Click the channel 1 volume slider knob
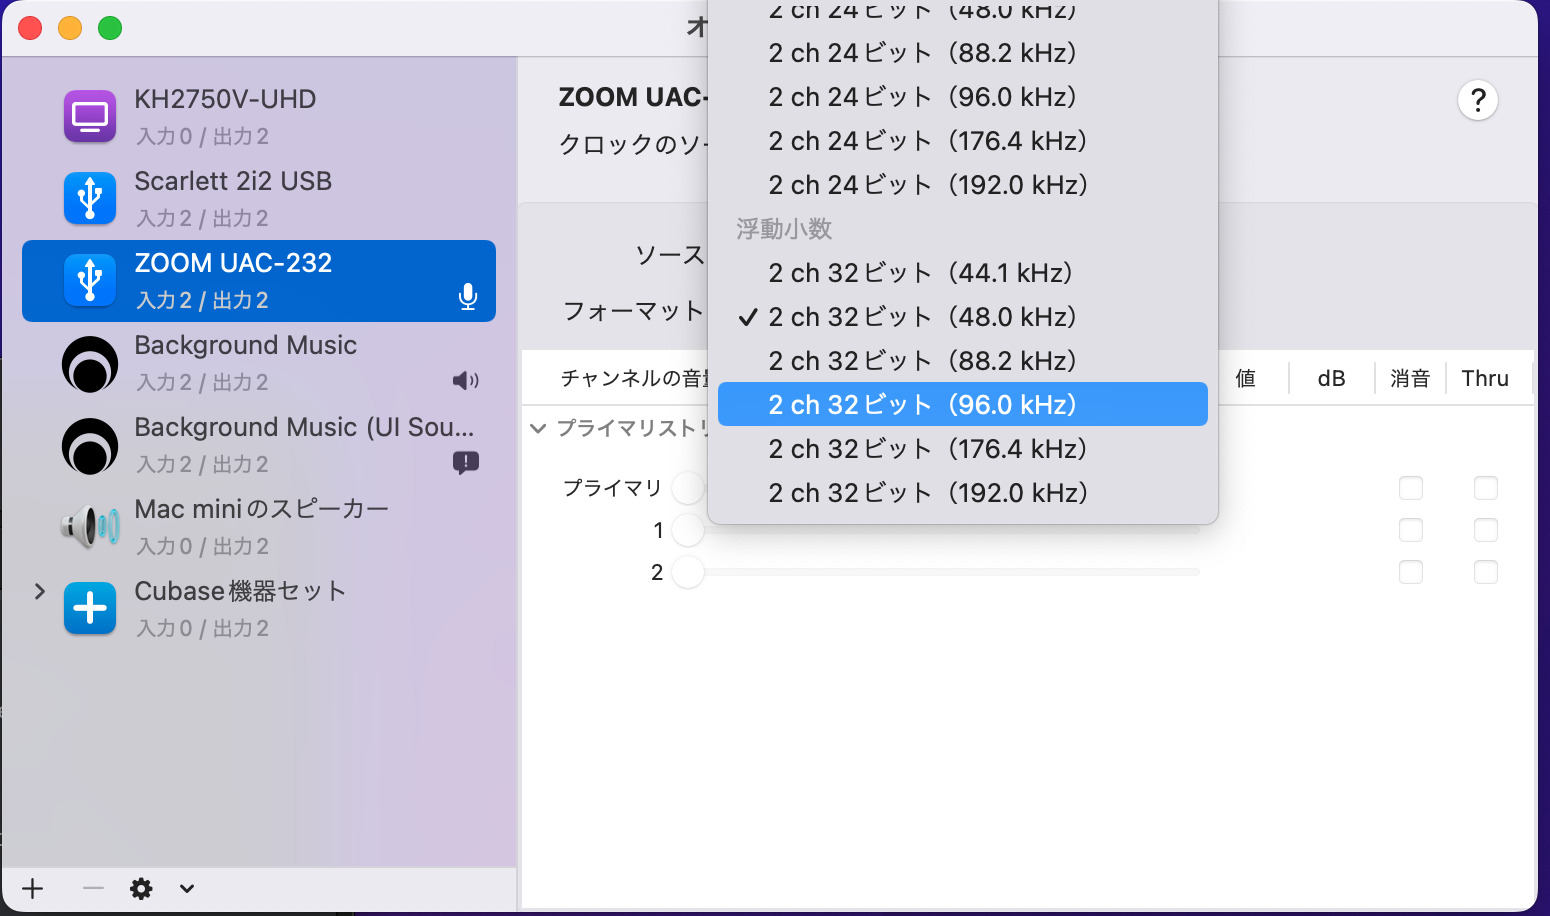Image resolution: width=1550 pixels, height=916 pixels. pos(688,530)
